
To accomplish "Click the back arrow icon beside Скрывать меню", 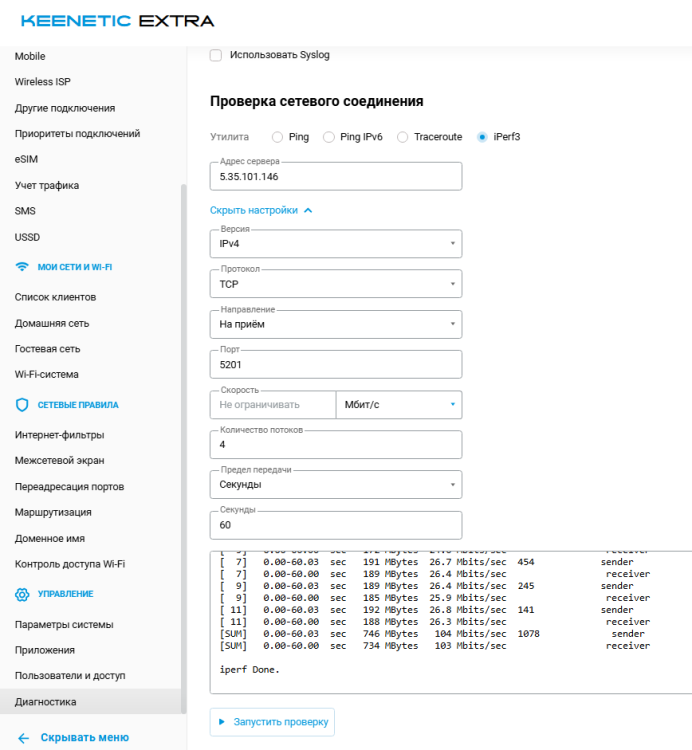I will tap(23, 738).
